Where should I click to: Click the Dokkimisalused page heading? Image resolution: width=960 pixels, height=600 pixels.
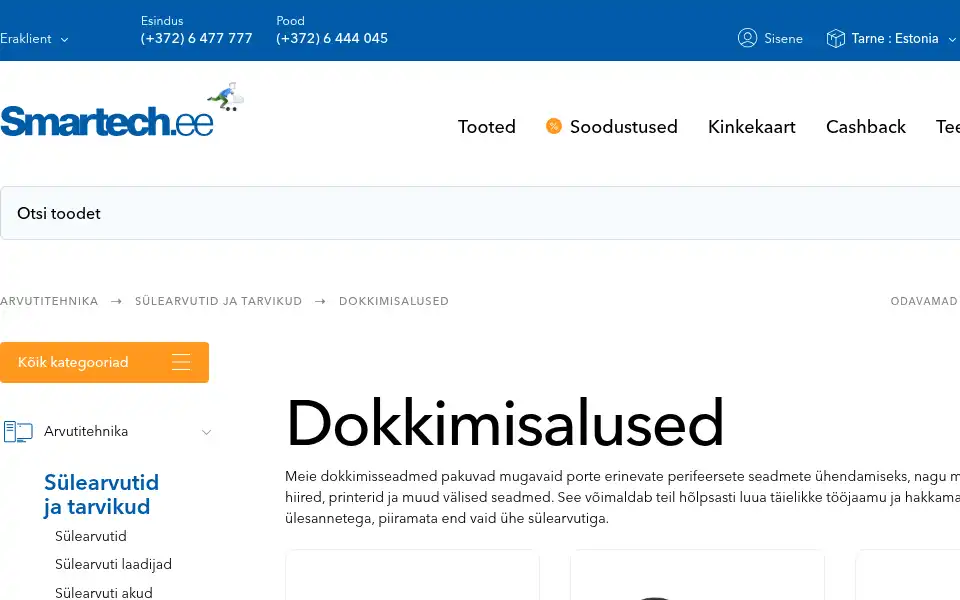click(x=505, y=423)
